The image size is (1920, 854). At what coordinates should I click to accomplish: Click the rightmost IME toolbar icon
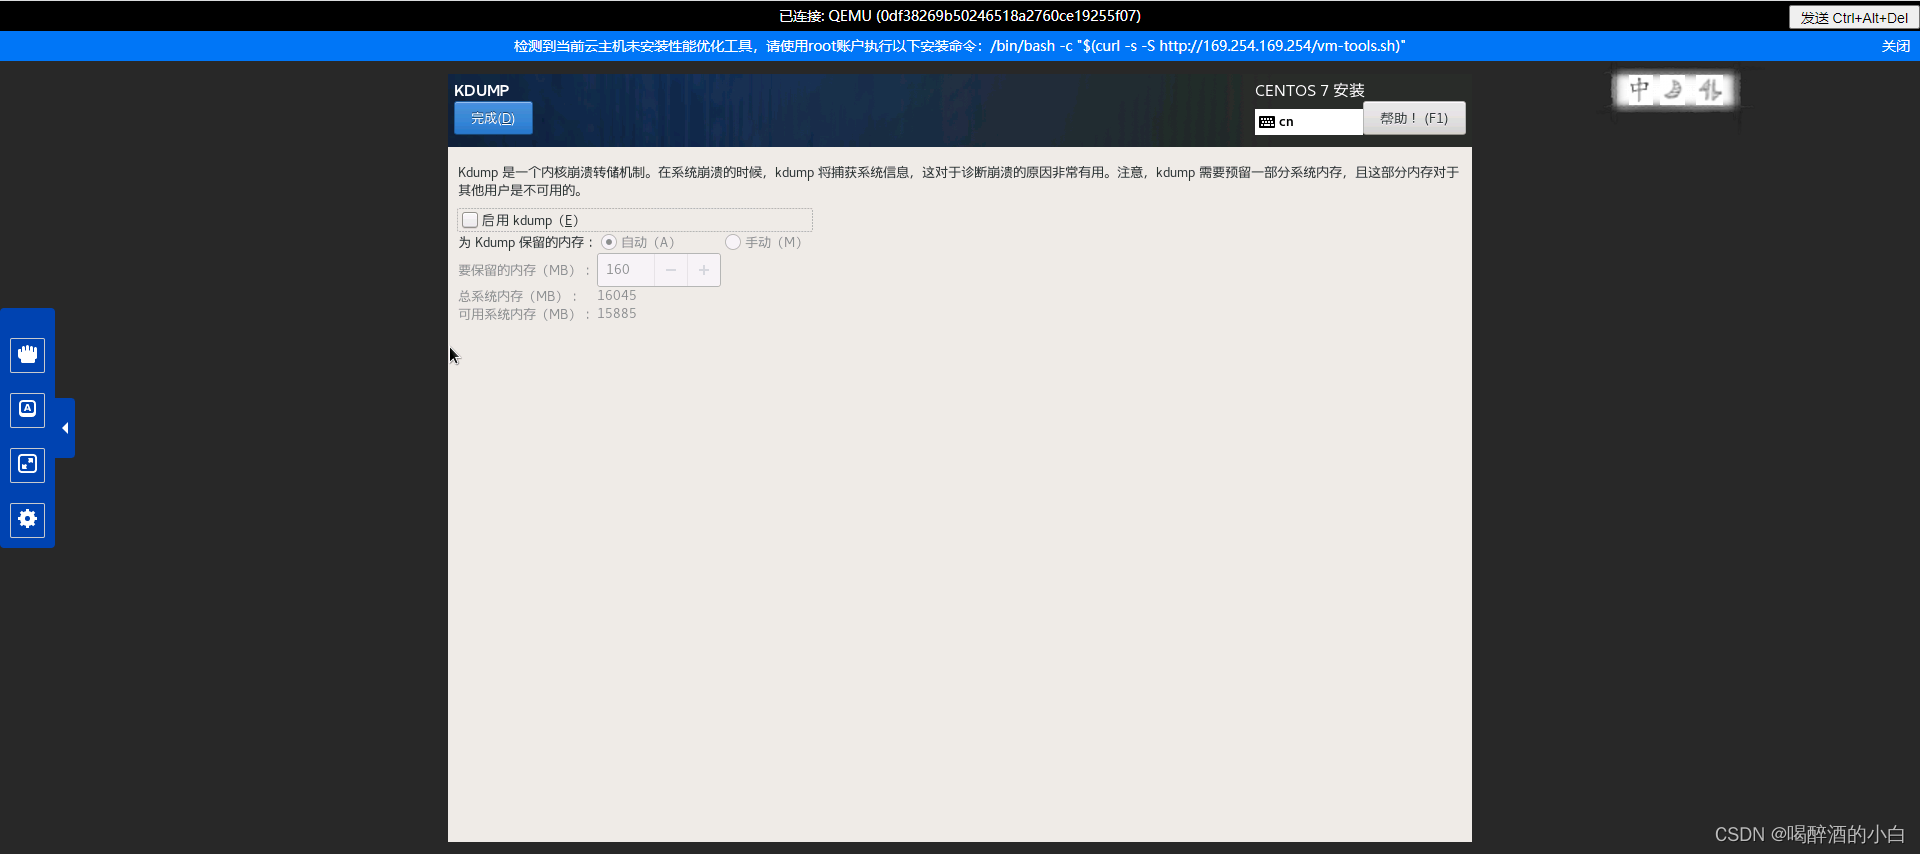point(1710,90)
